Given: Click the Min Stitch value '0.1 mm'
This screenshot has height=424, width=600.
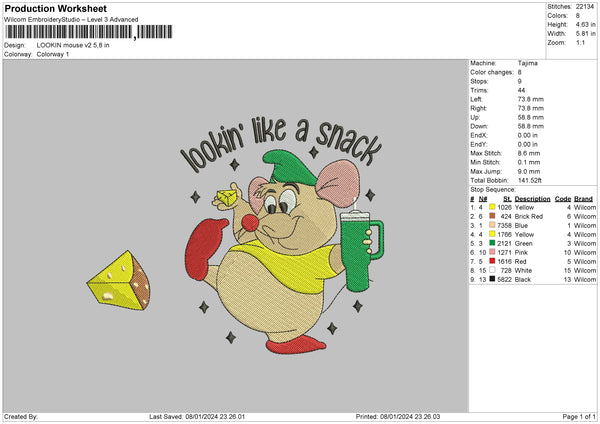Looking at the screenshot, I should 529,162.
